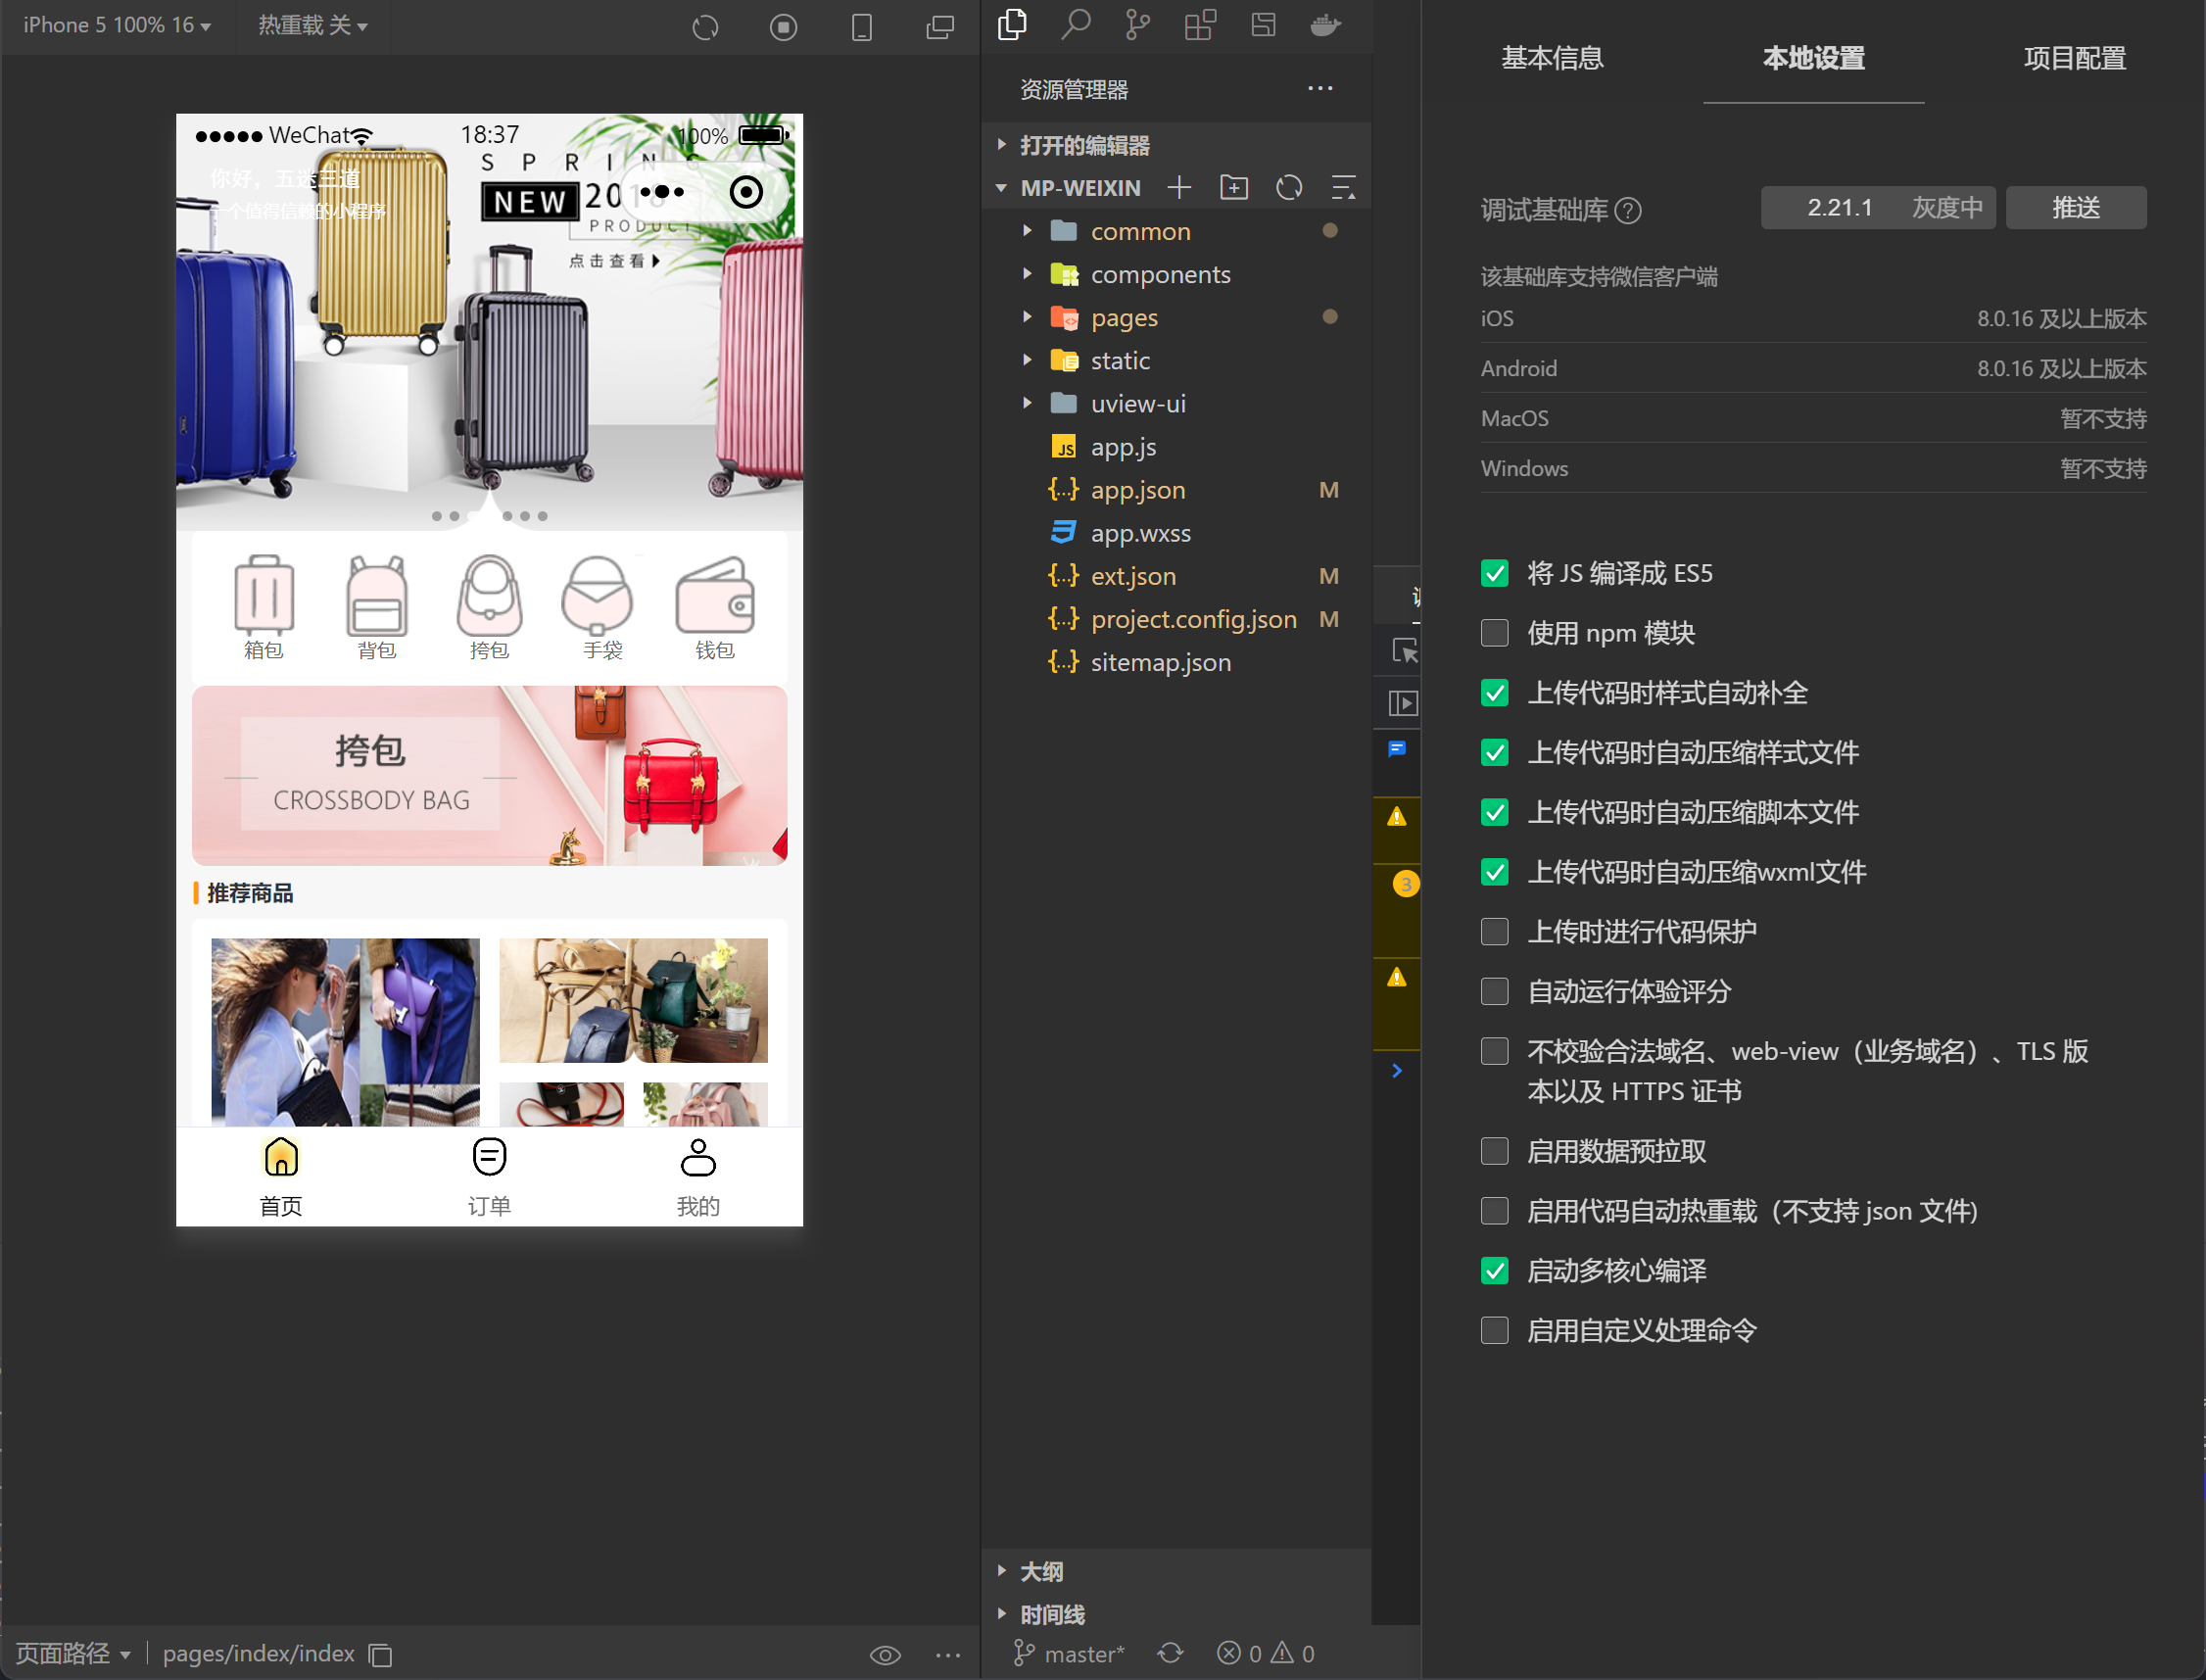Enable the 使用 npm 模块 checkbox
The image size is (2206, 1680).
(x=1494, y=633)
